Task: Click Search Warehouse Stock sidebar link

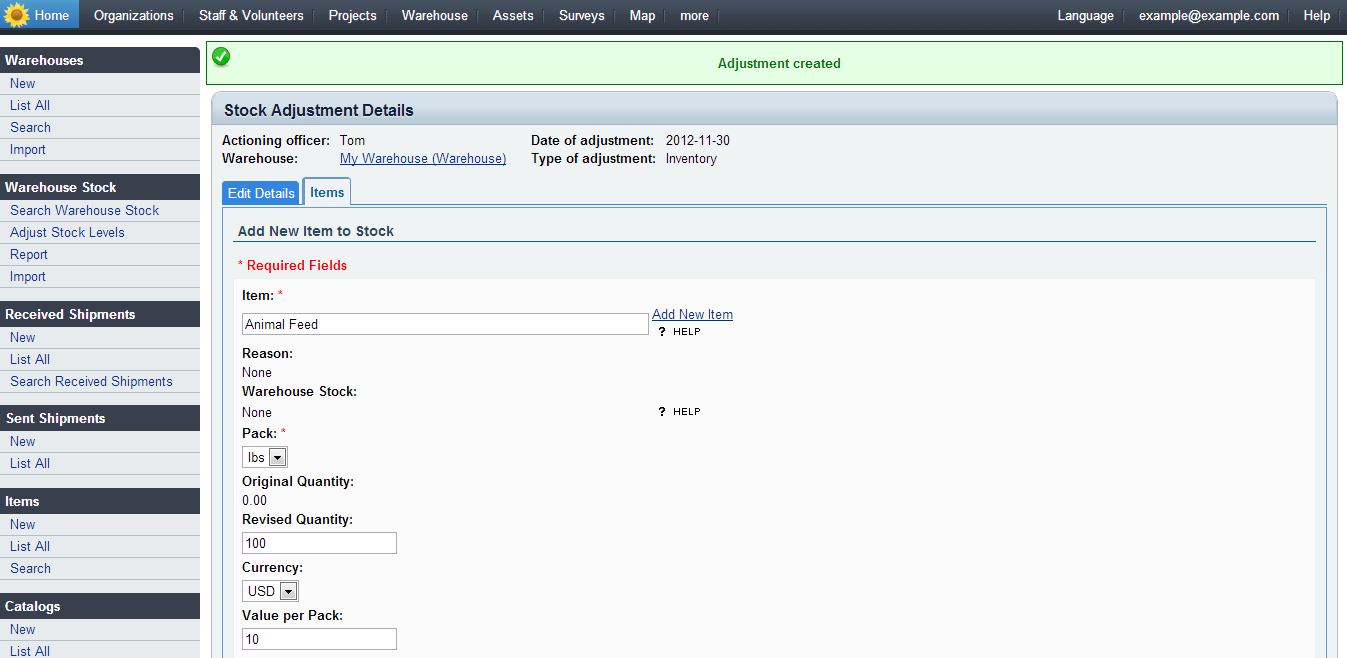Action: pyautogui.click(x=85, y=210)
